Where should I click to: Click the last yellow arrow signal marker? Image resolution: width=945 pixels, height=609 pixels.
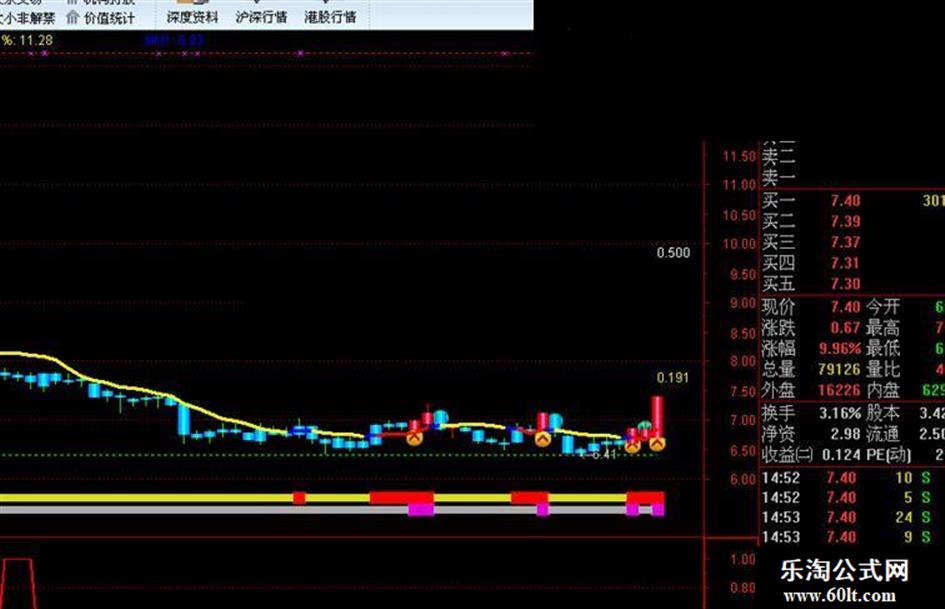657,444
